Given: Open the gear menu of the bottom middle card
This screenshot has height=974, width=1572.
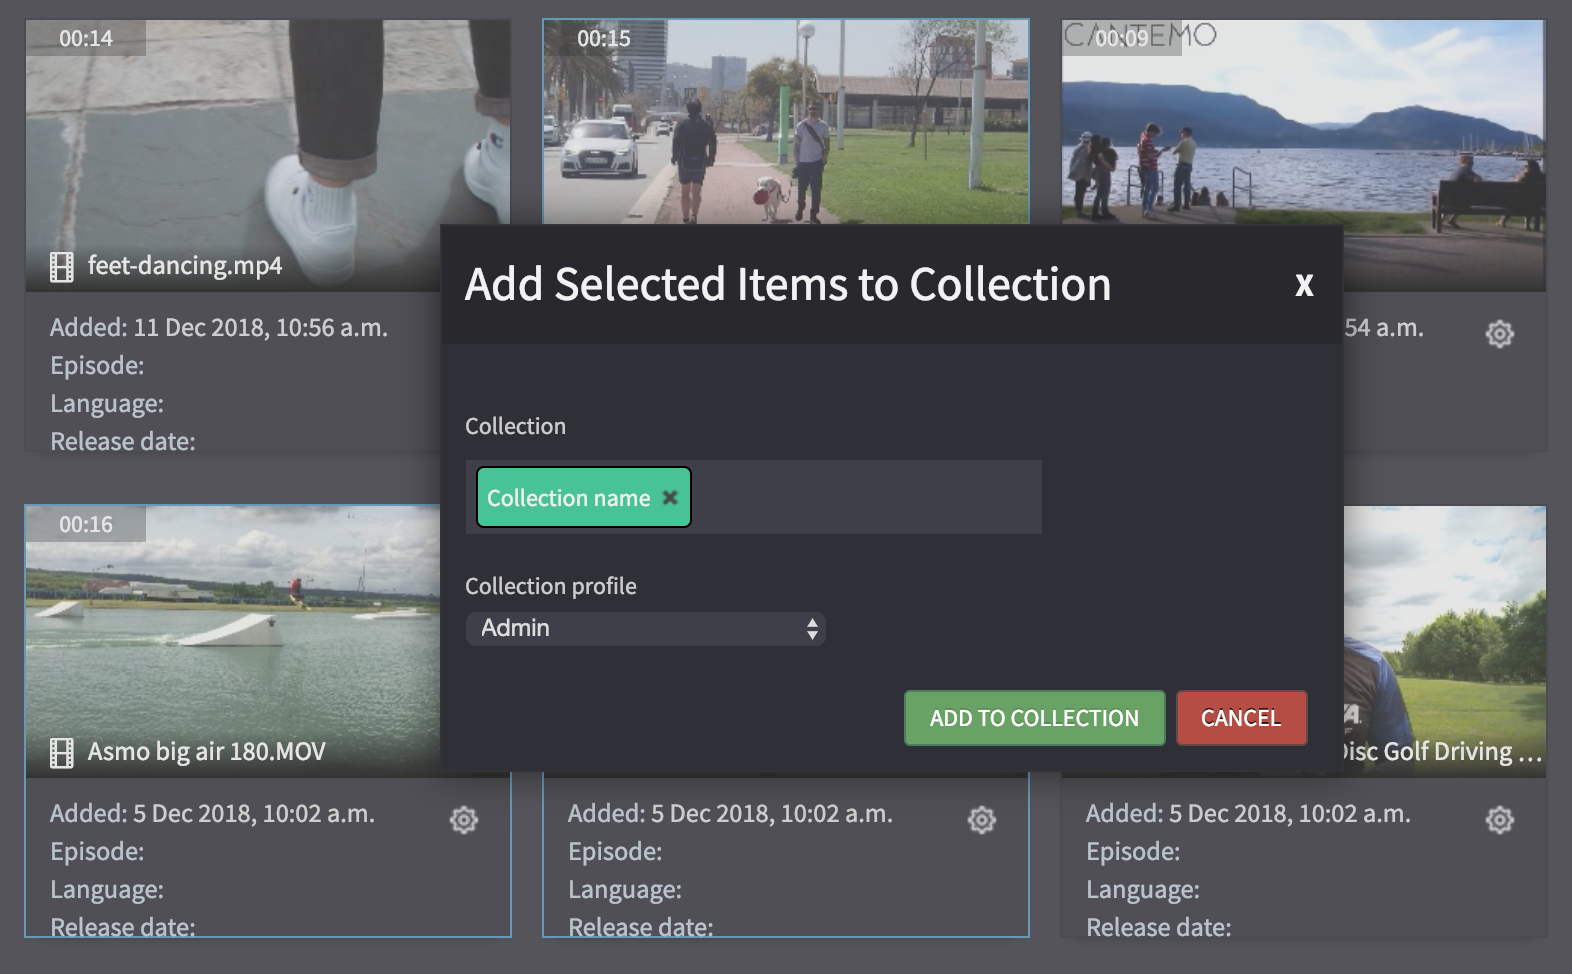Looking at the screenshot, I should [x=982, y=820].
